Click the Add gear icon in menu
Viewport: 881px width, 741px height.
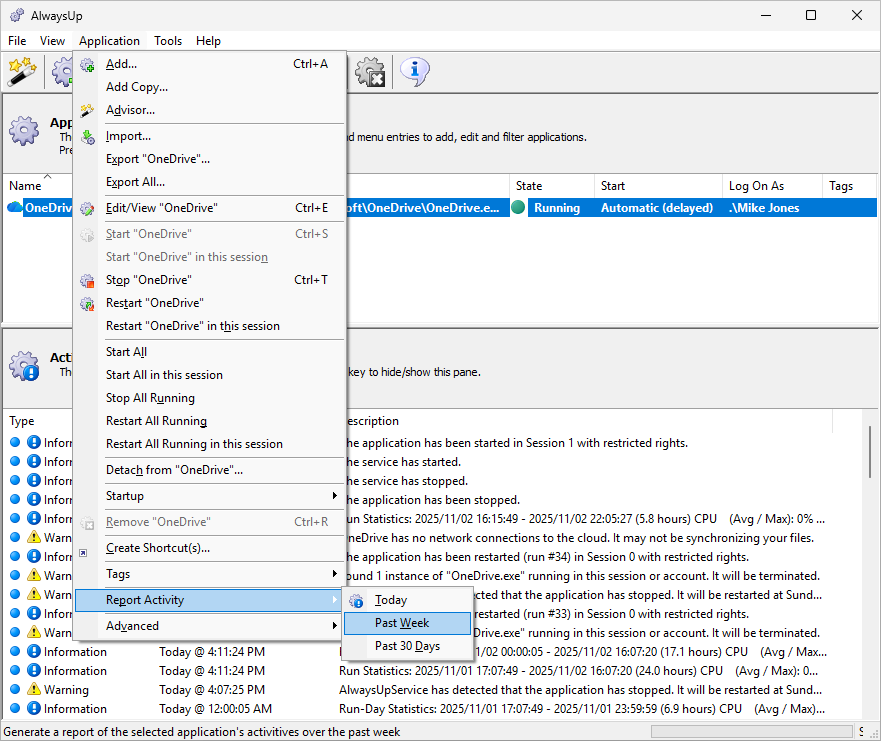click(88, 64)
